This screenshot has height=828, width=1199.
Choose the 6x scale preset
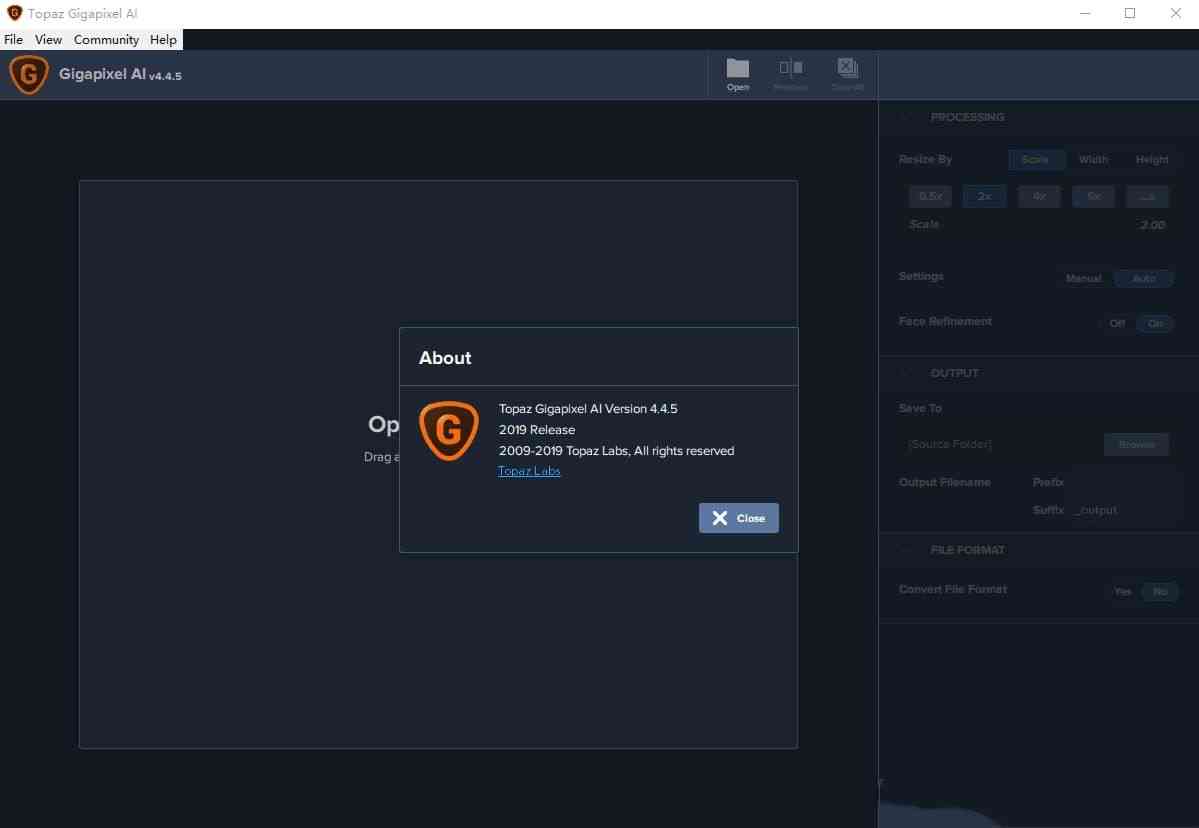click(x=1093, y=196)
